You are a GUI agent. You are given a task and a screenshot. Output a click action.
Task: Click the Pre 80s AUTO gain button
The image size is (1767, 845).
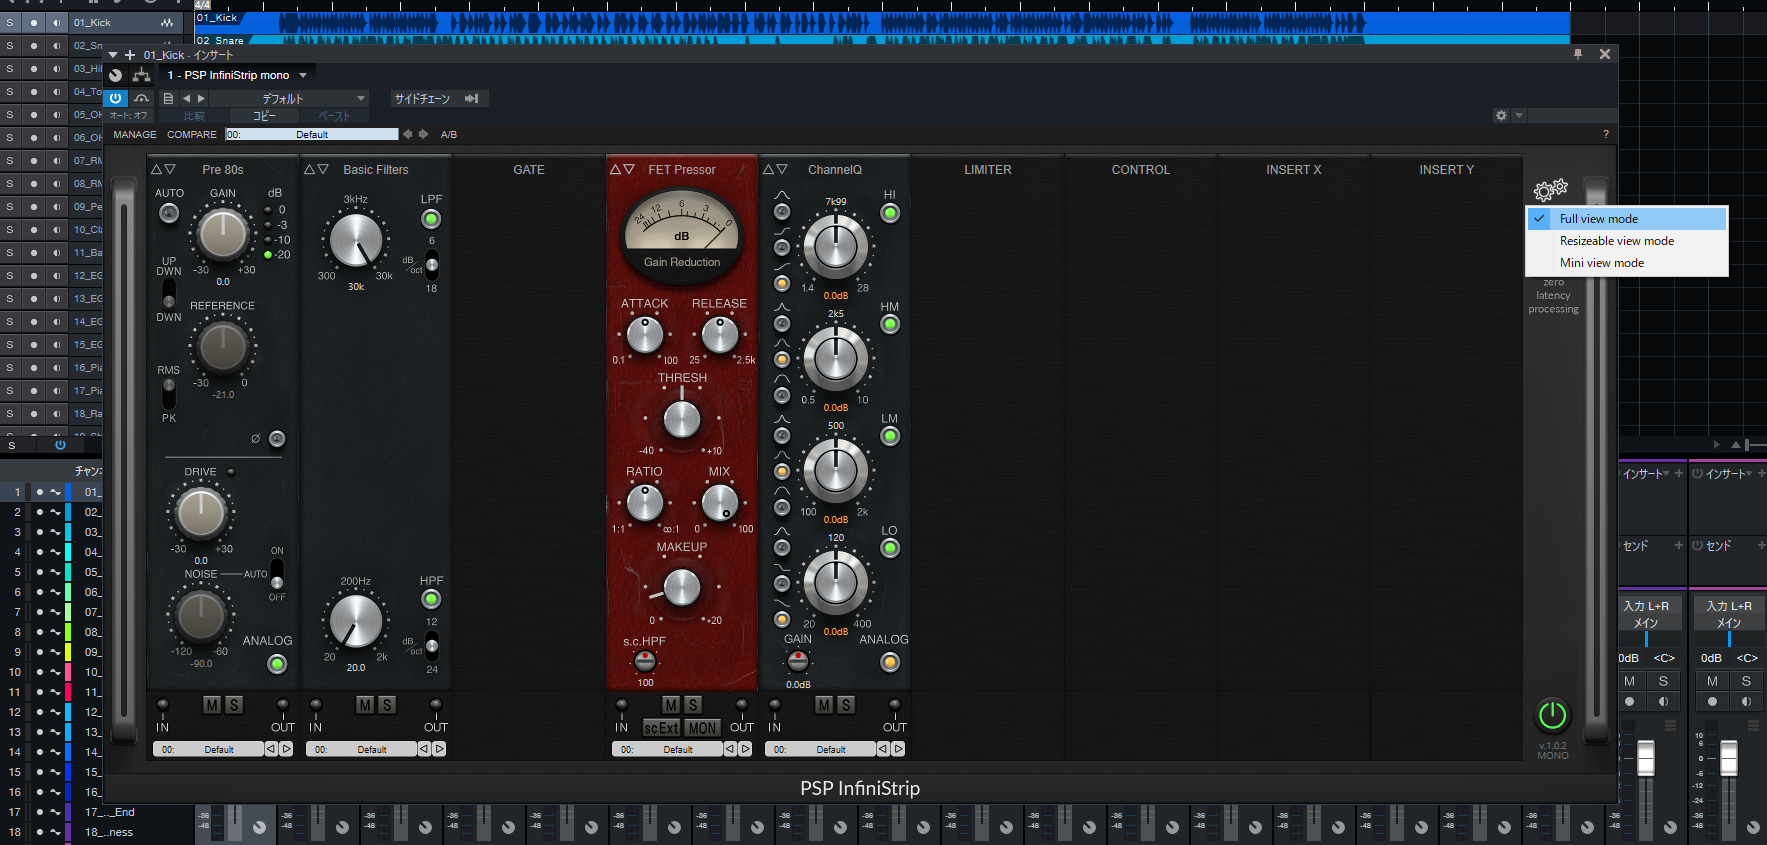[x=169, y=212]
